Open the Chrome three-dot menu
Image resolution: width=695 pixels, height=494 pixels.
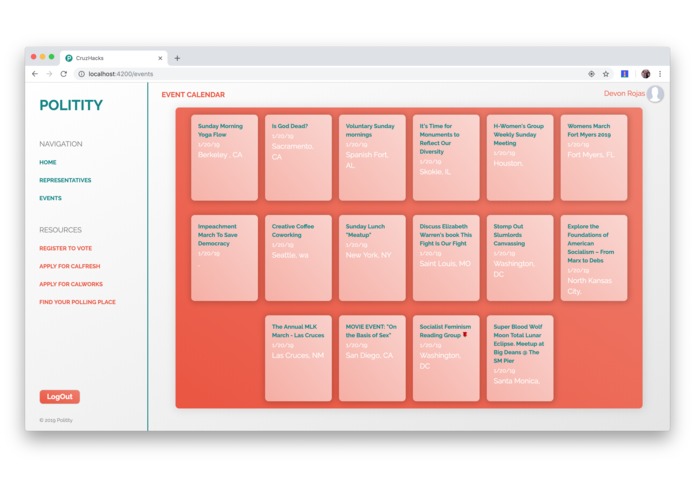pyautogui.click(x=660, y=74)
